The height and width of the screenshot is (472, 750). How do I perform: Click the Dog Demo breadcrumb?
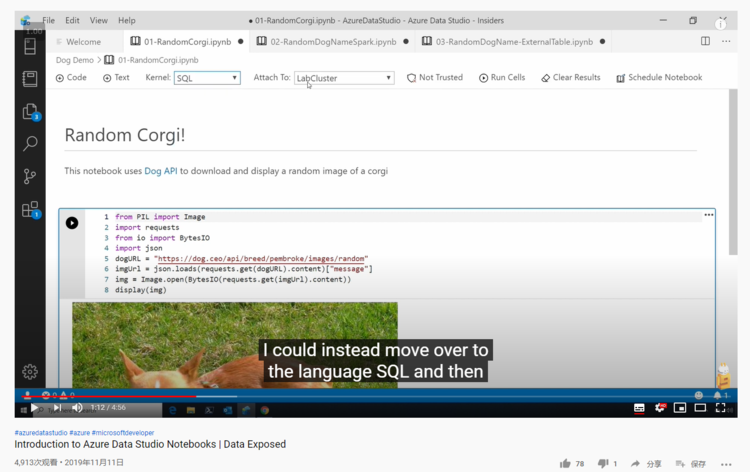(x=75, y=60)
